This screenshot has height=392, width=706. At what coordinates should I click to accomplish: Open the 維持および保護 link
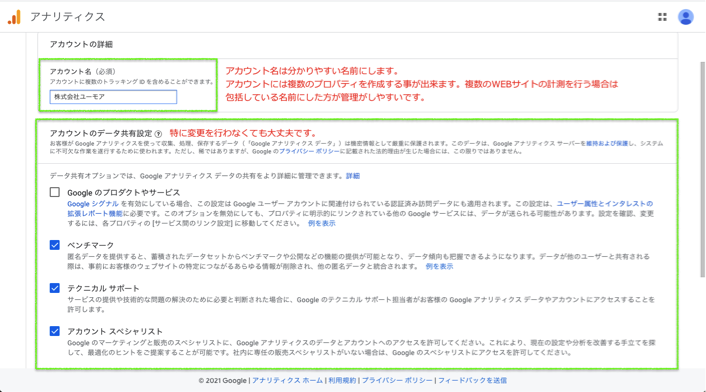pyautogui.click(x=606, y=144)
